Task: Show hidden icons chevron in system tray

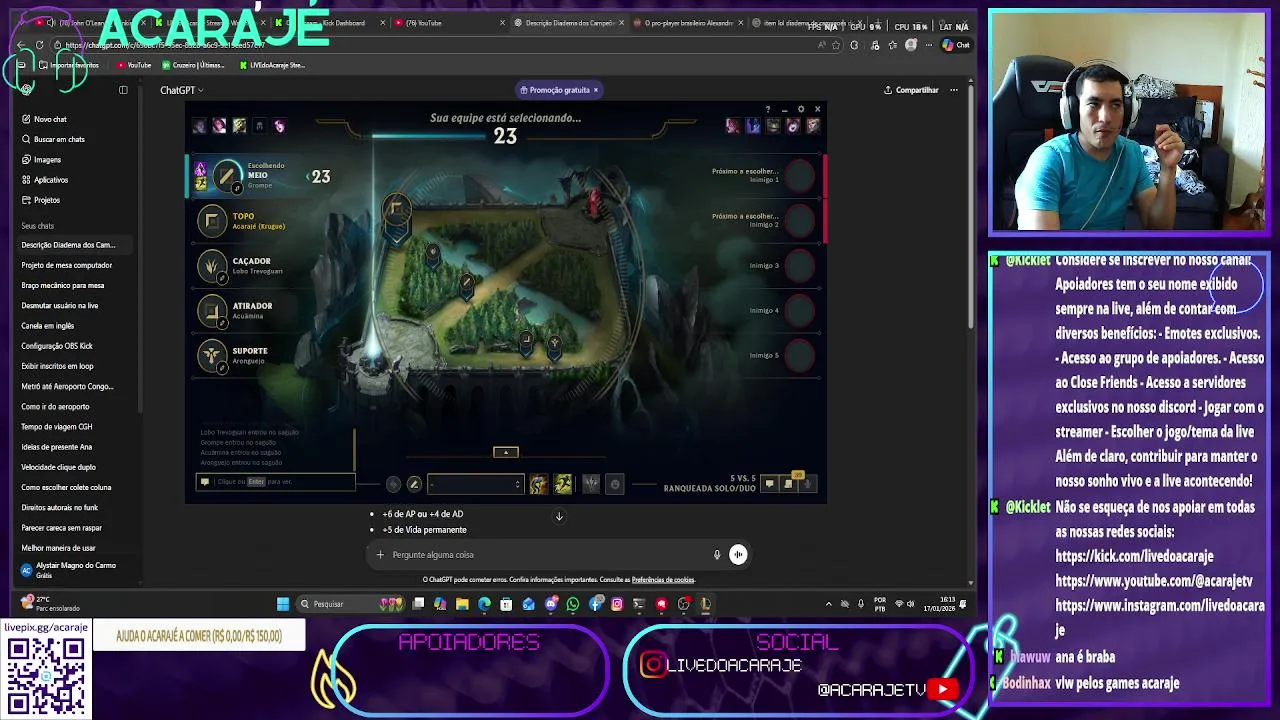Action: [828, 604]
